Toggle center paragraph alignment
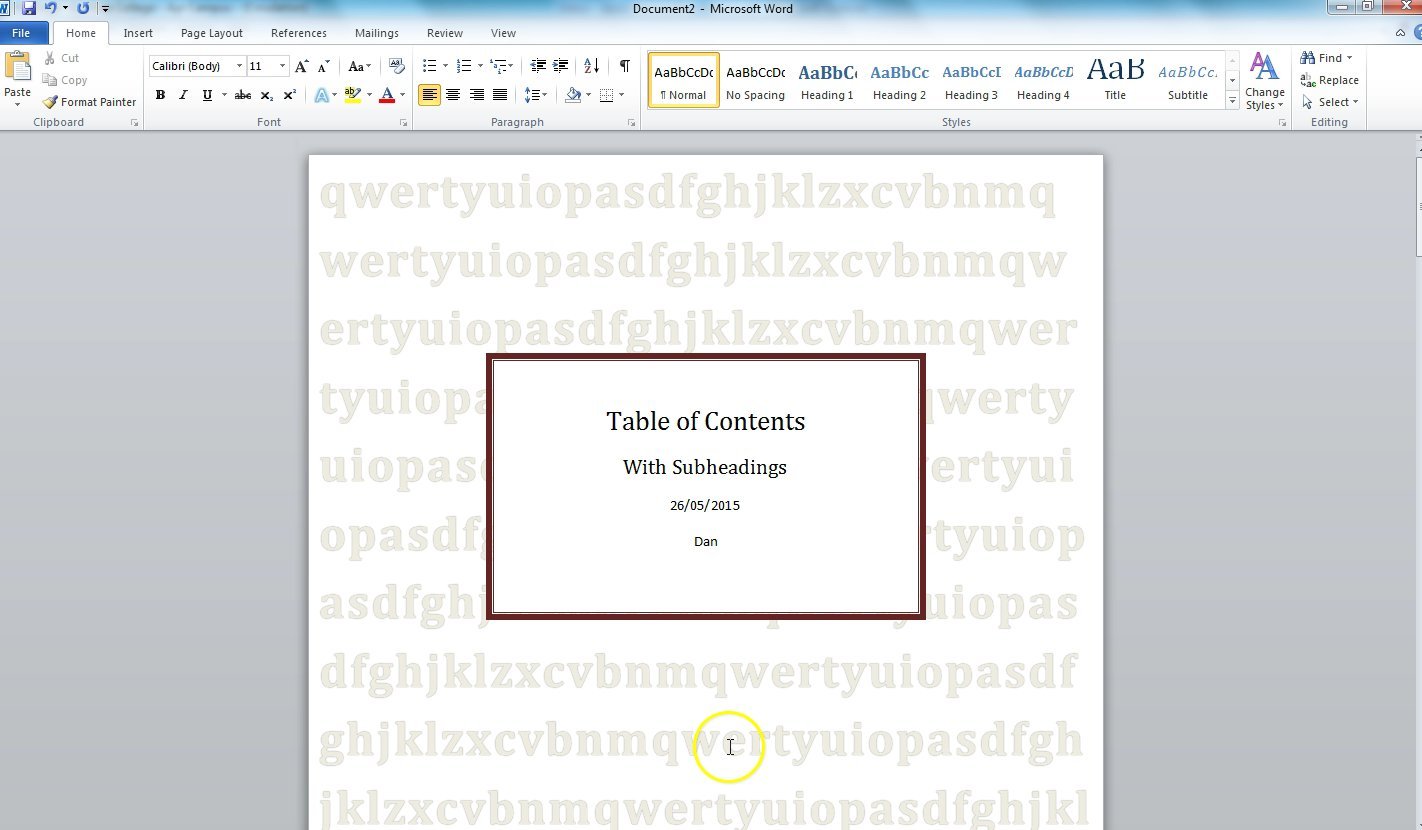Image resolution: width=1422 pixels, height=830 pixels. (x=453, y=95)
